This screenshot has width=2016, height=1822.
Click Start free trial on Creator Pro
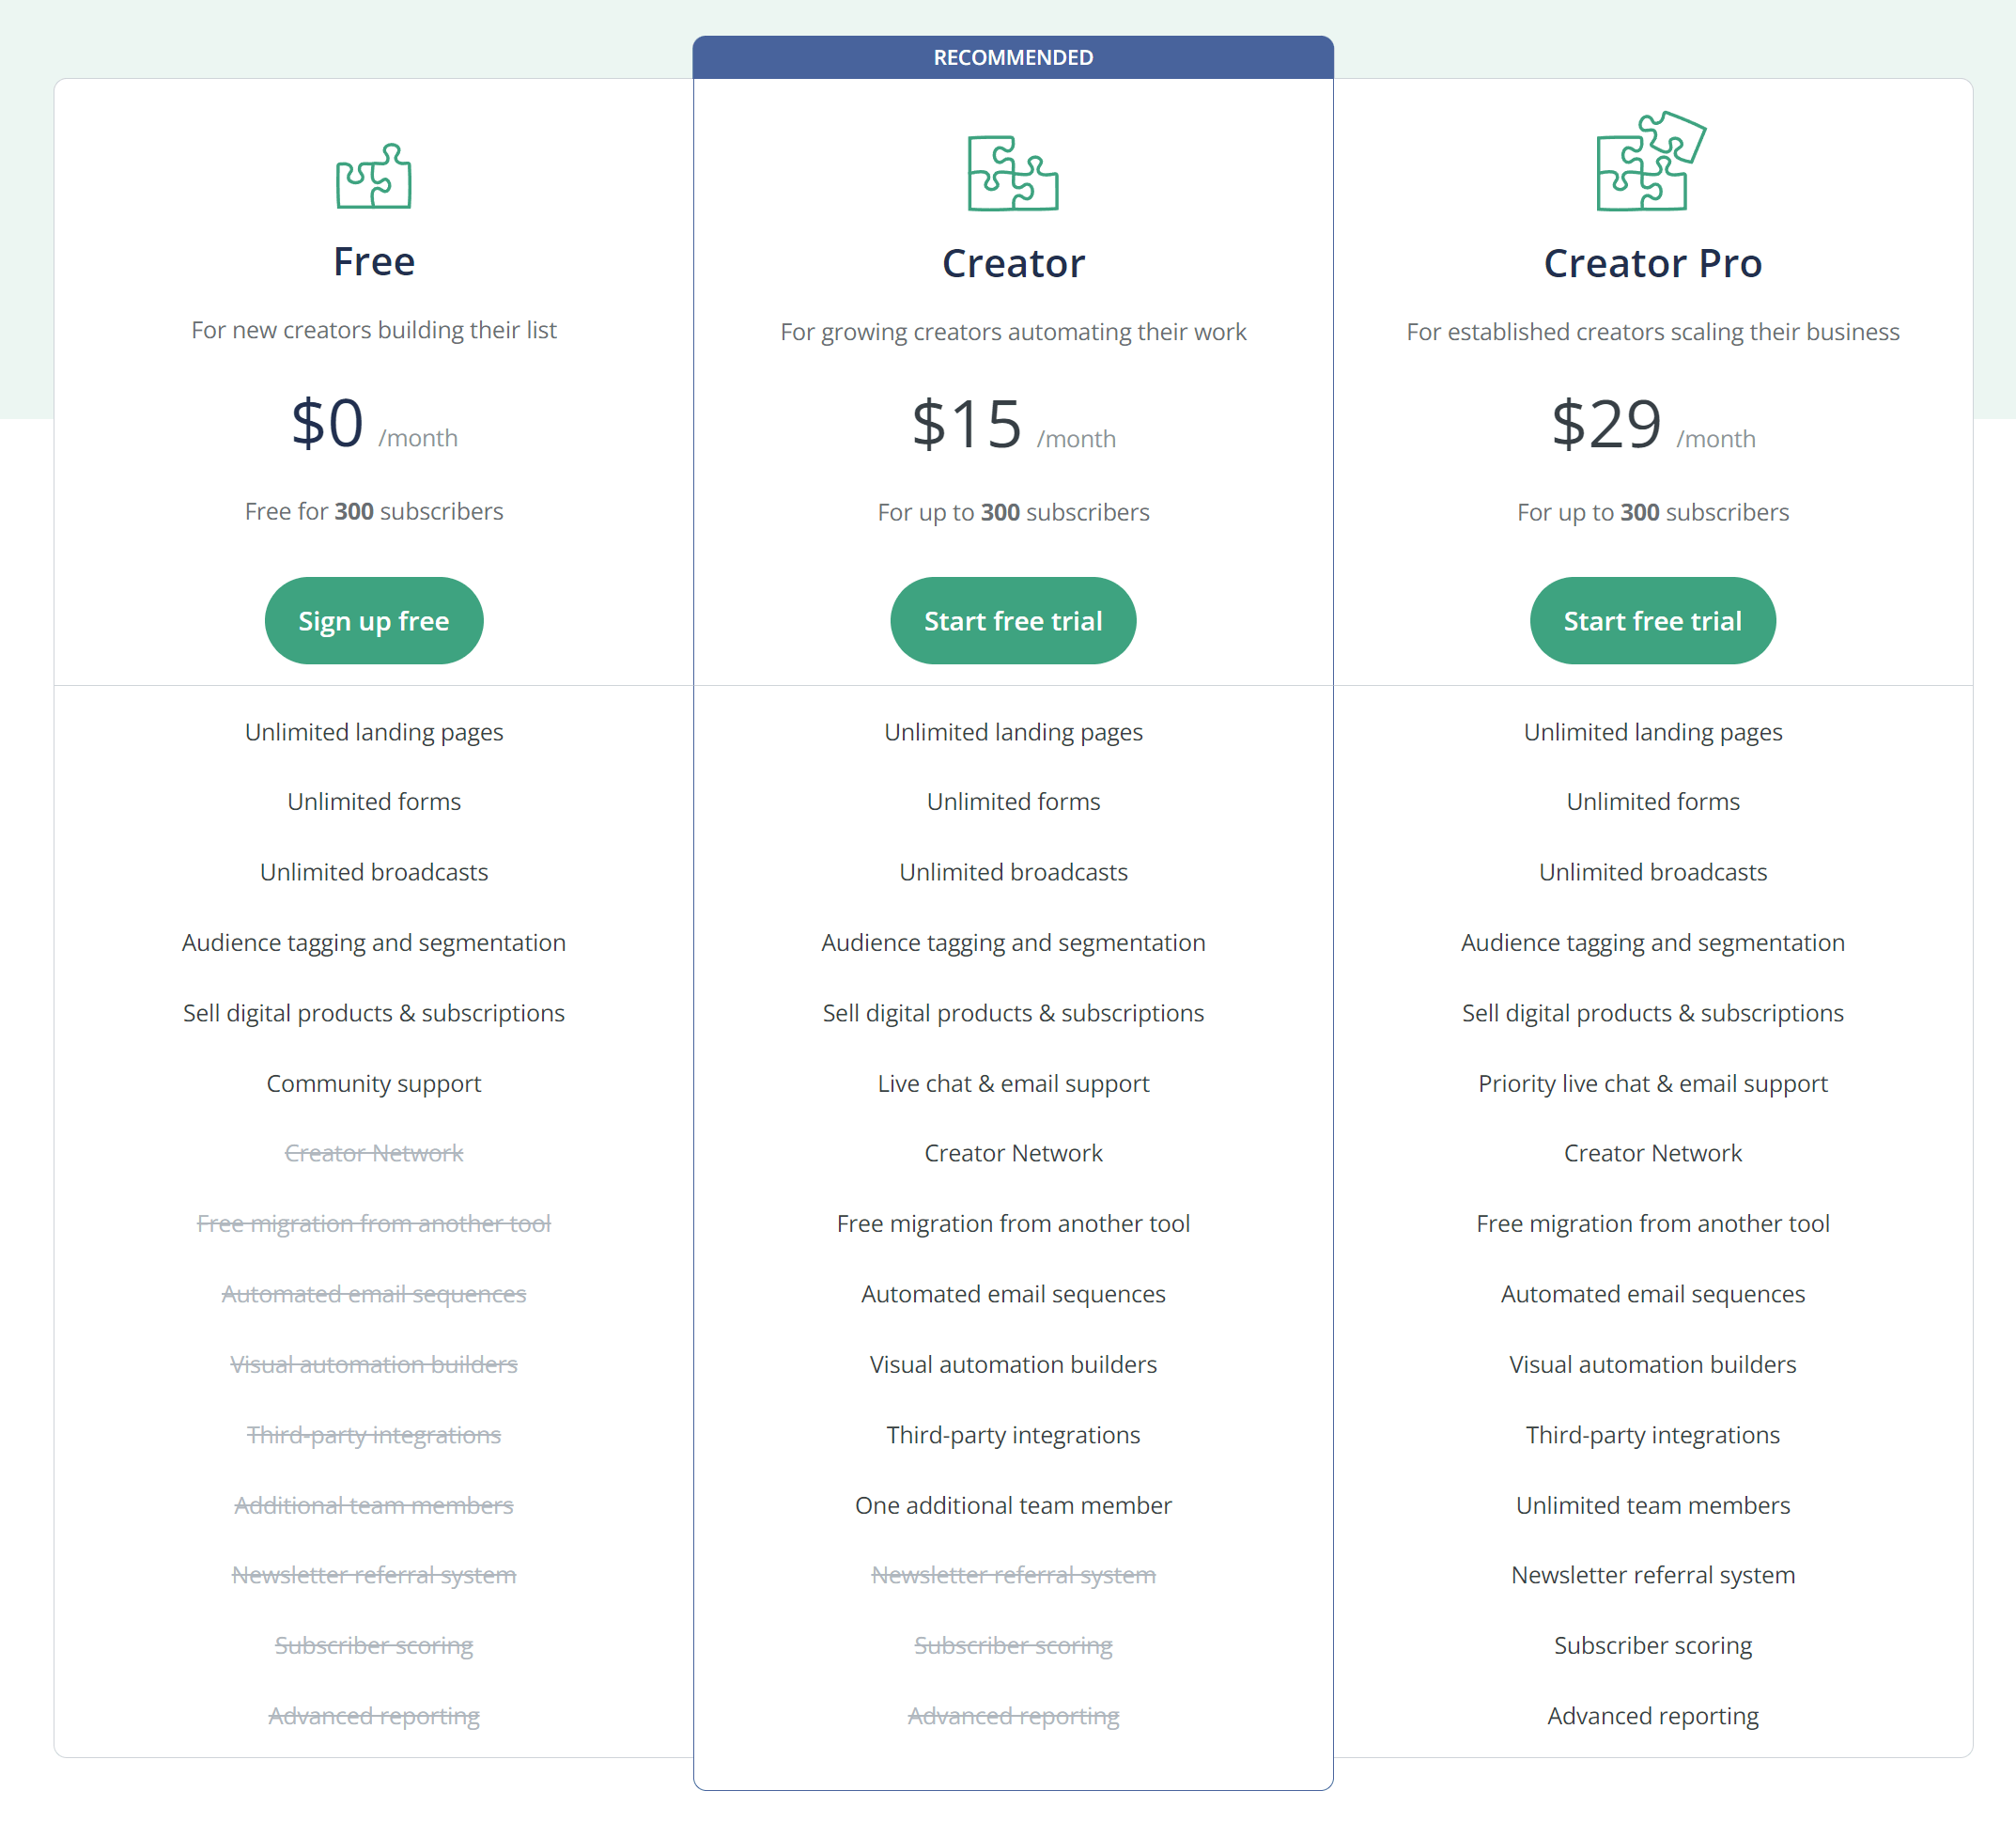[1651, 620]
